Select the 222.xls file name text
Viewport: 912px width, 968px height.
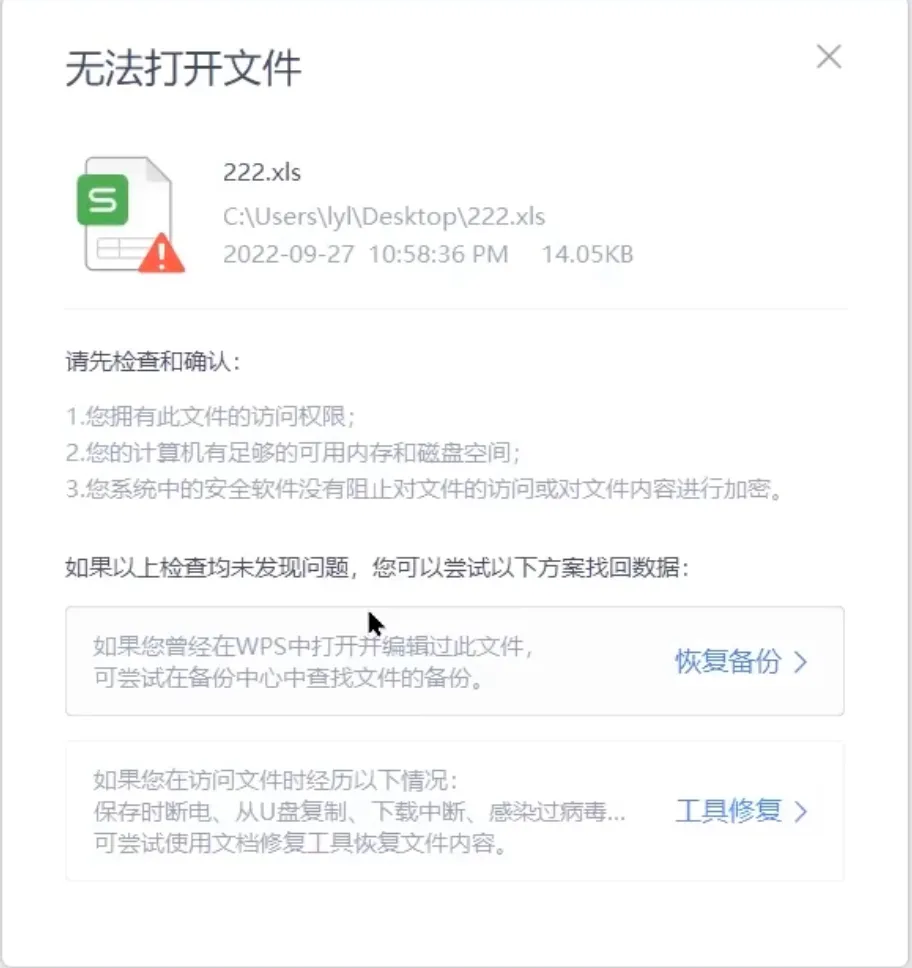(x=262, y=172)
